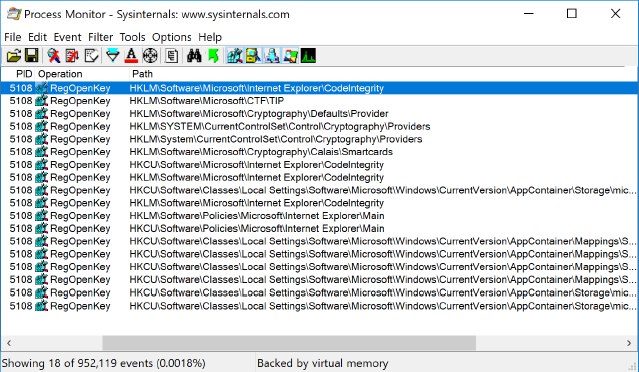Open the Filter funnel icon
Image resolution: width=639 pixels, height=372 pixels.
(112, 55)
